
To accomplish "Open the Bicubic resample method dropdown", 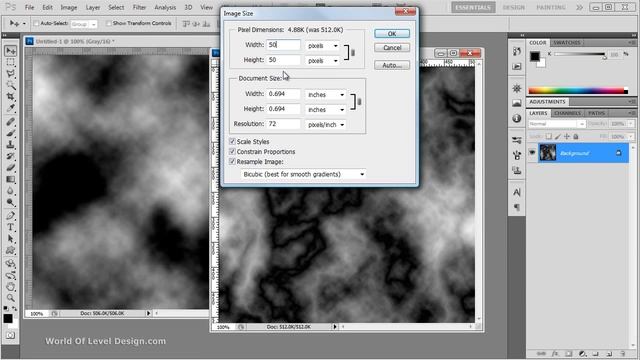I will [303, 174].
